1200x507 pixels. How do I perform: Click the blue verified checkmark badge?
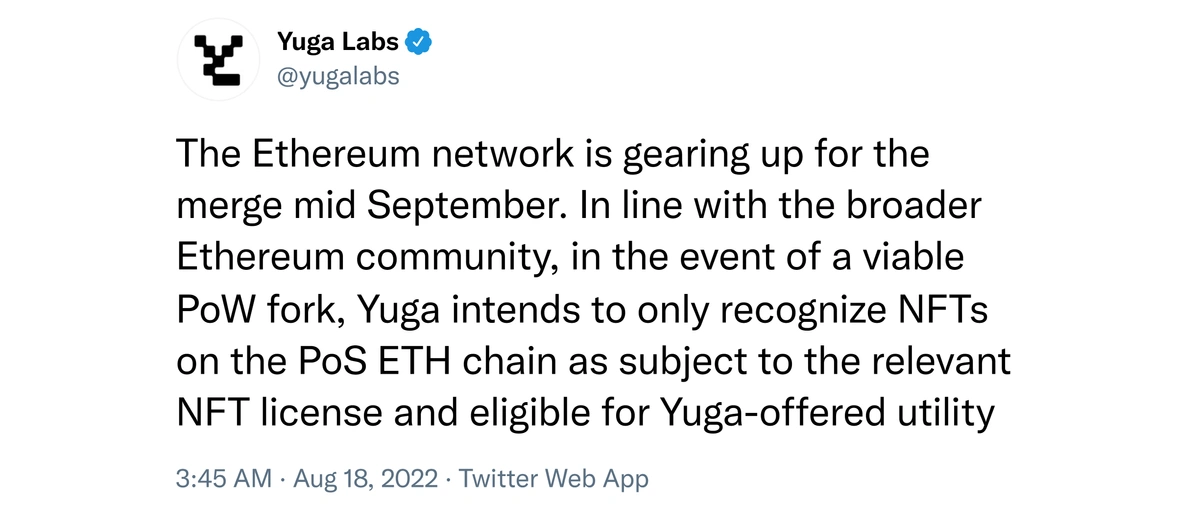click(421, 43)
